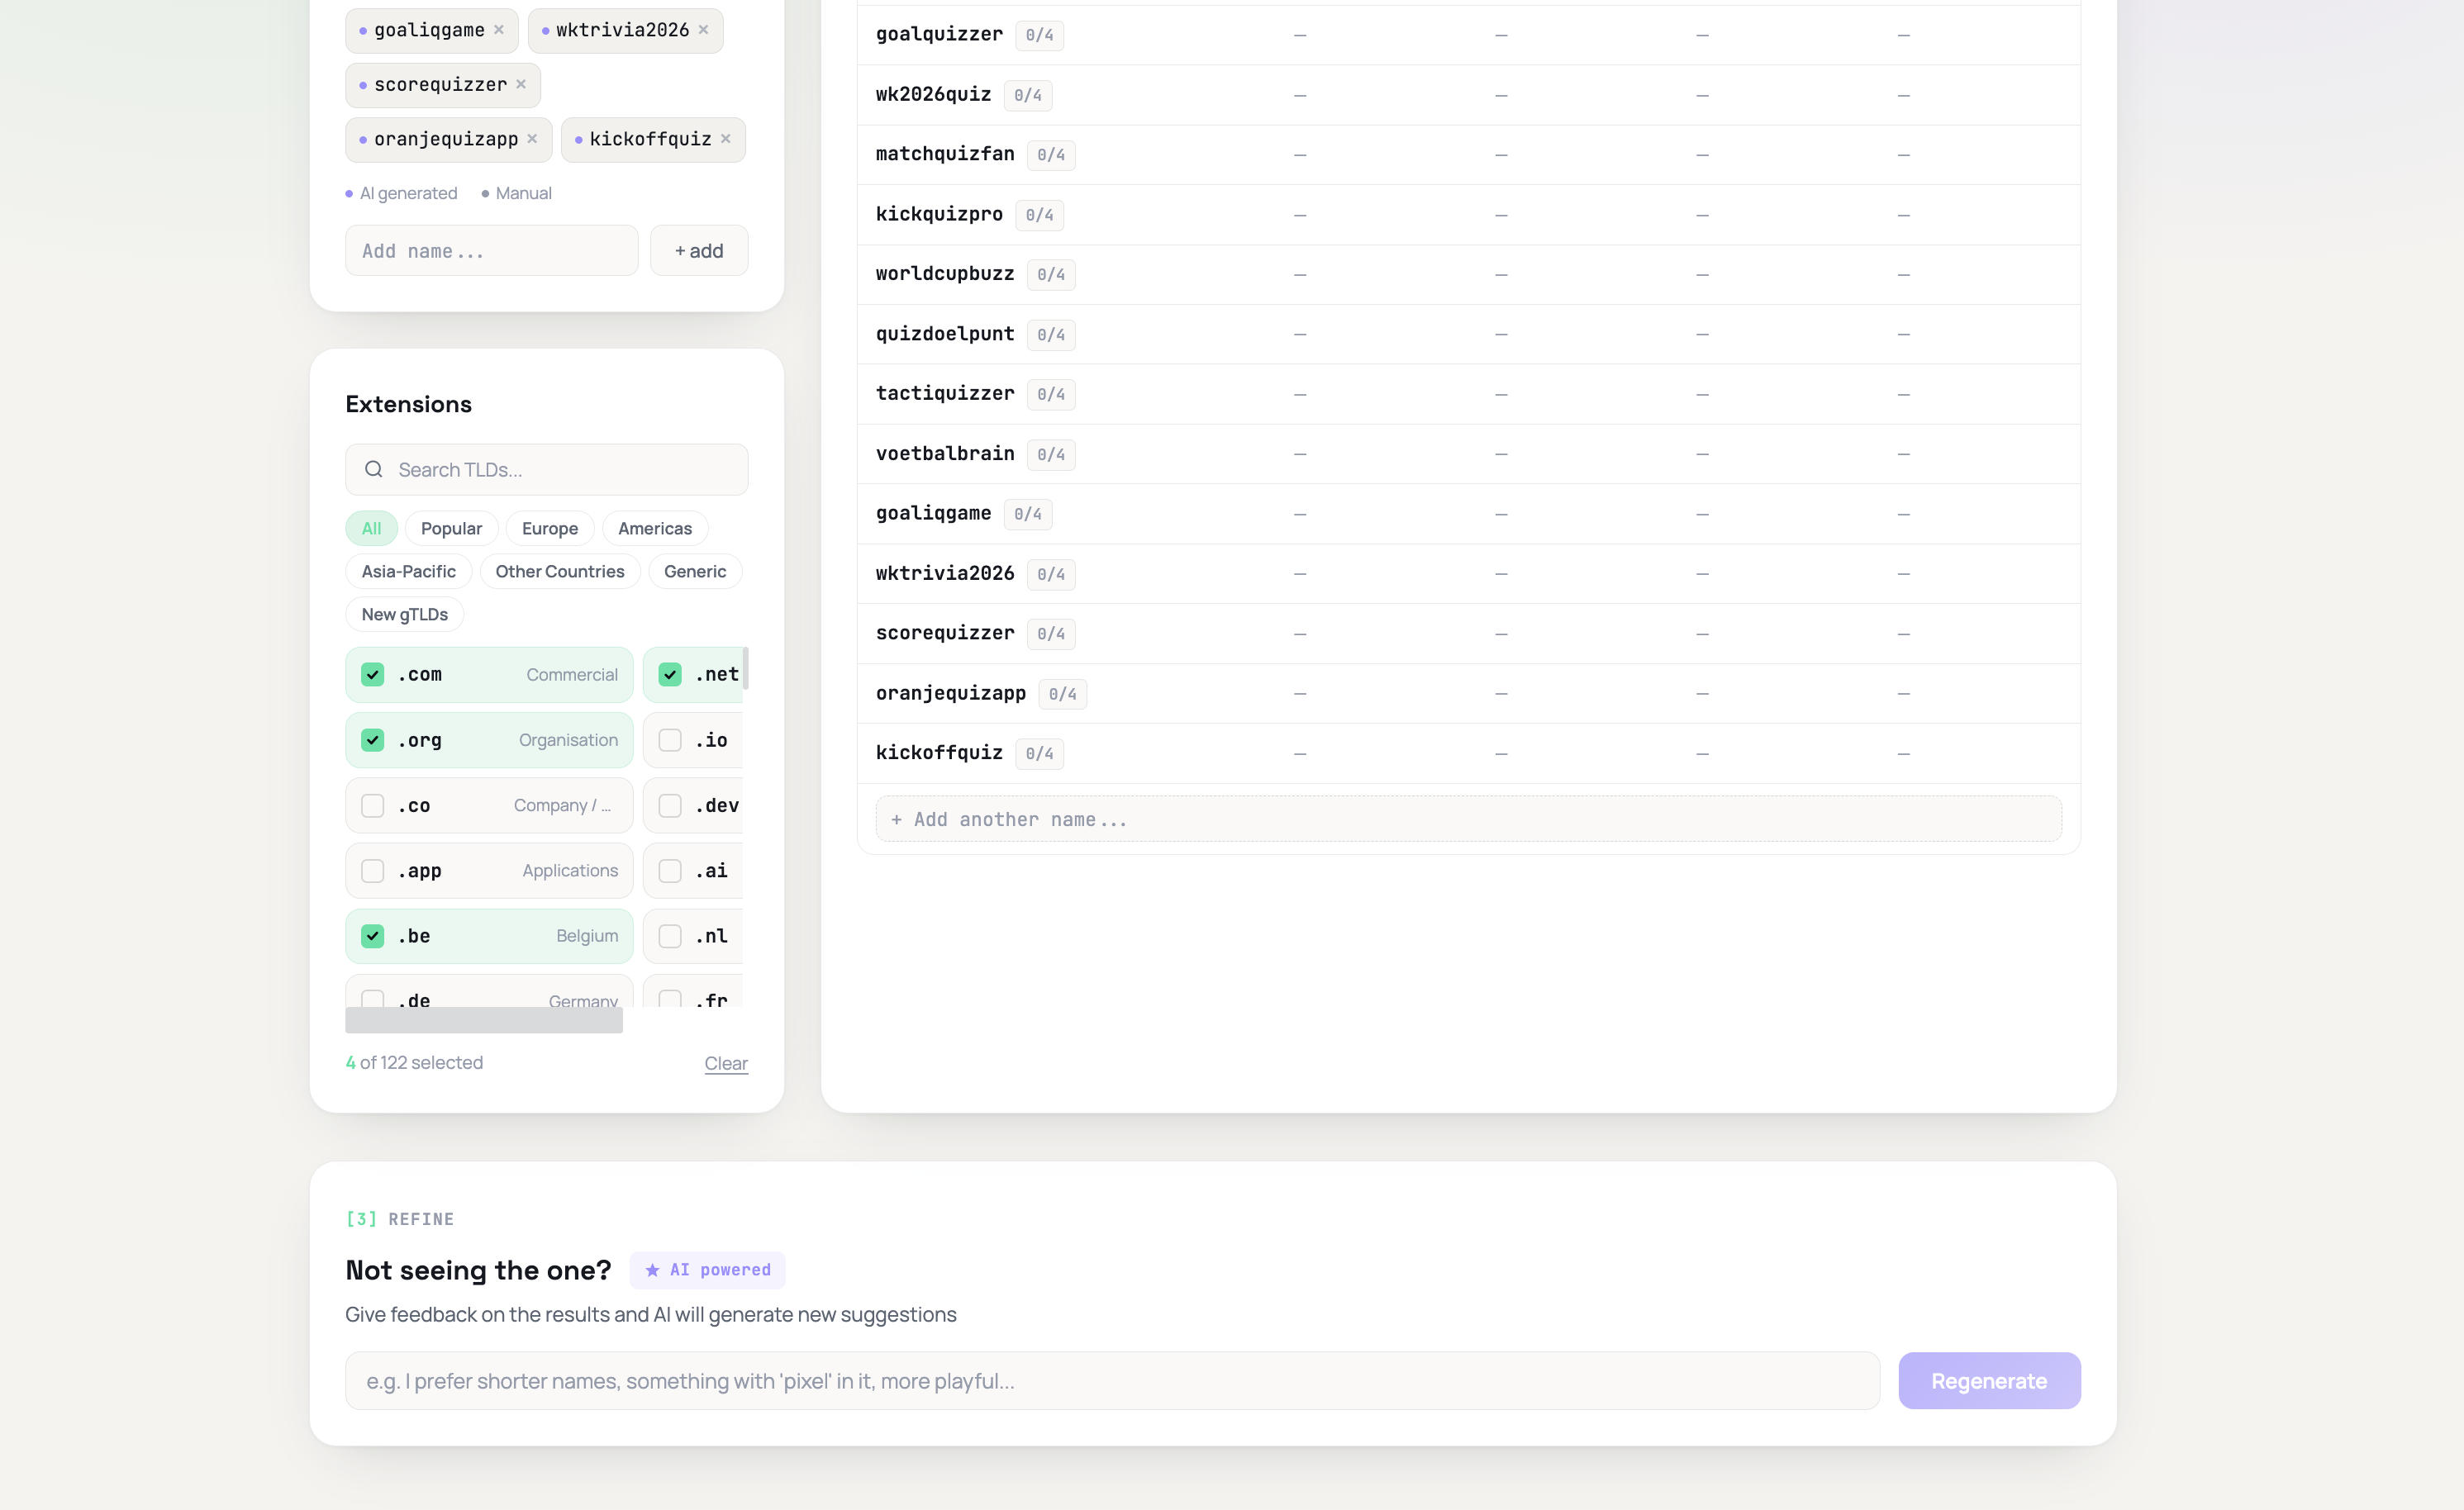Check the .nl extension checkbox
This screenshot has width=2464, height=1510.
670,937
